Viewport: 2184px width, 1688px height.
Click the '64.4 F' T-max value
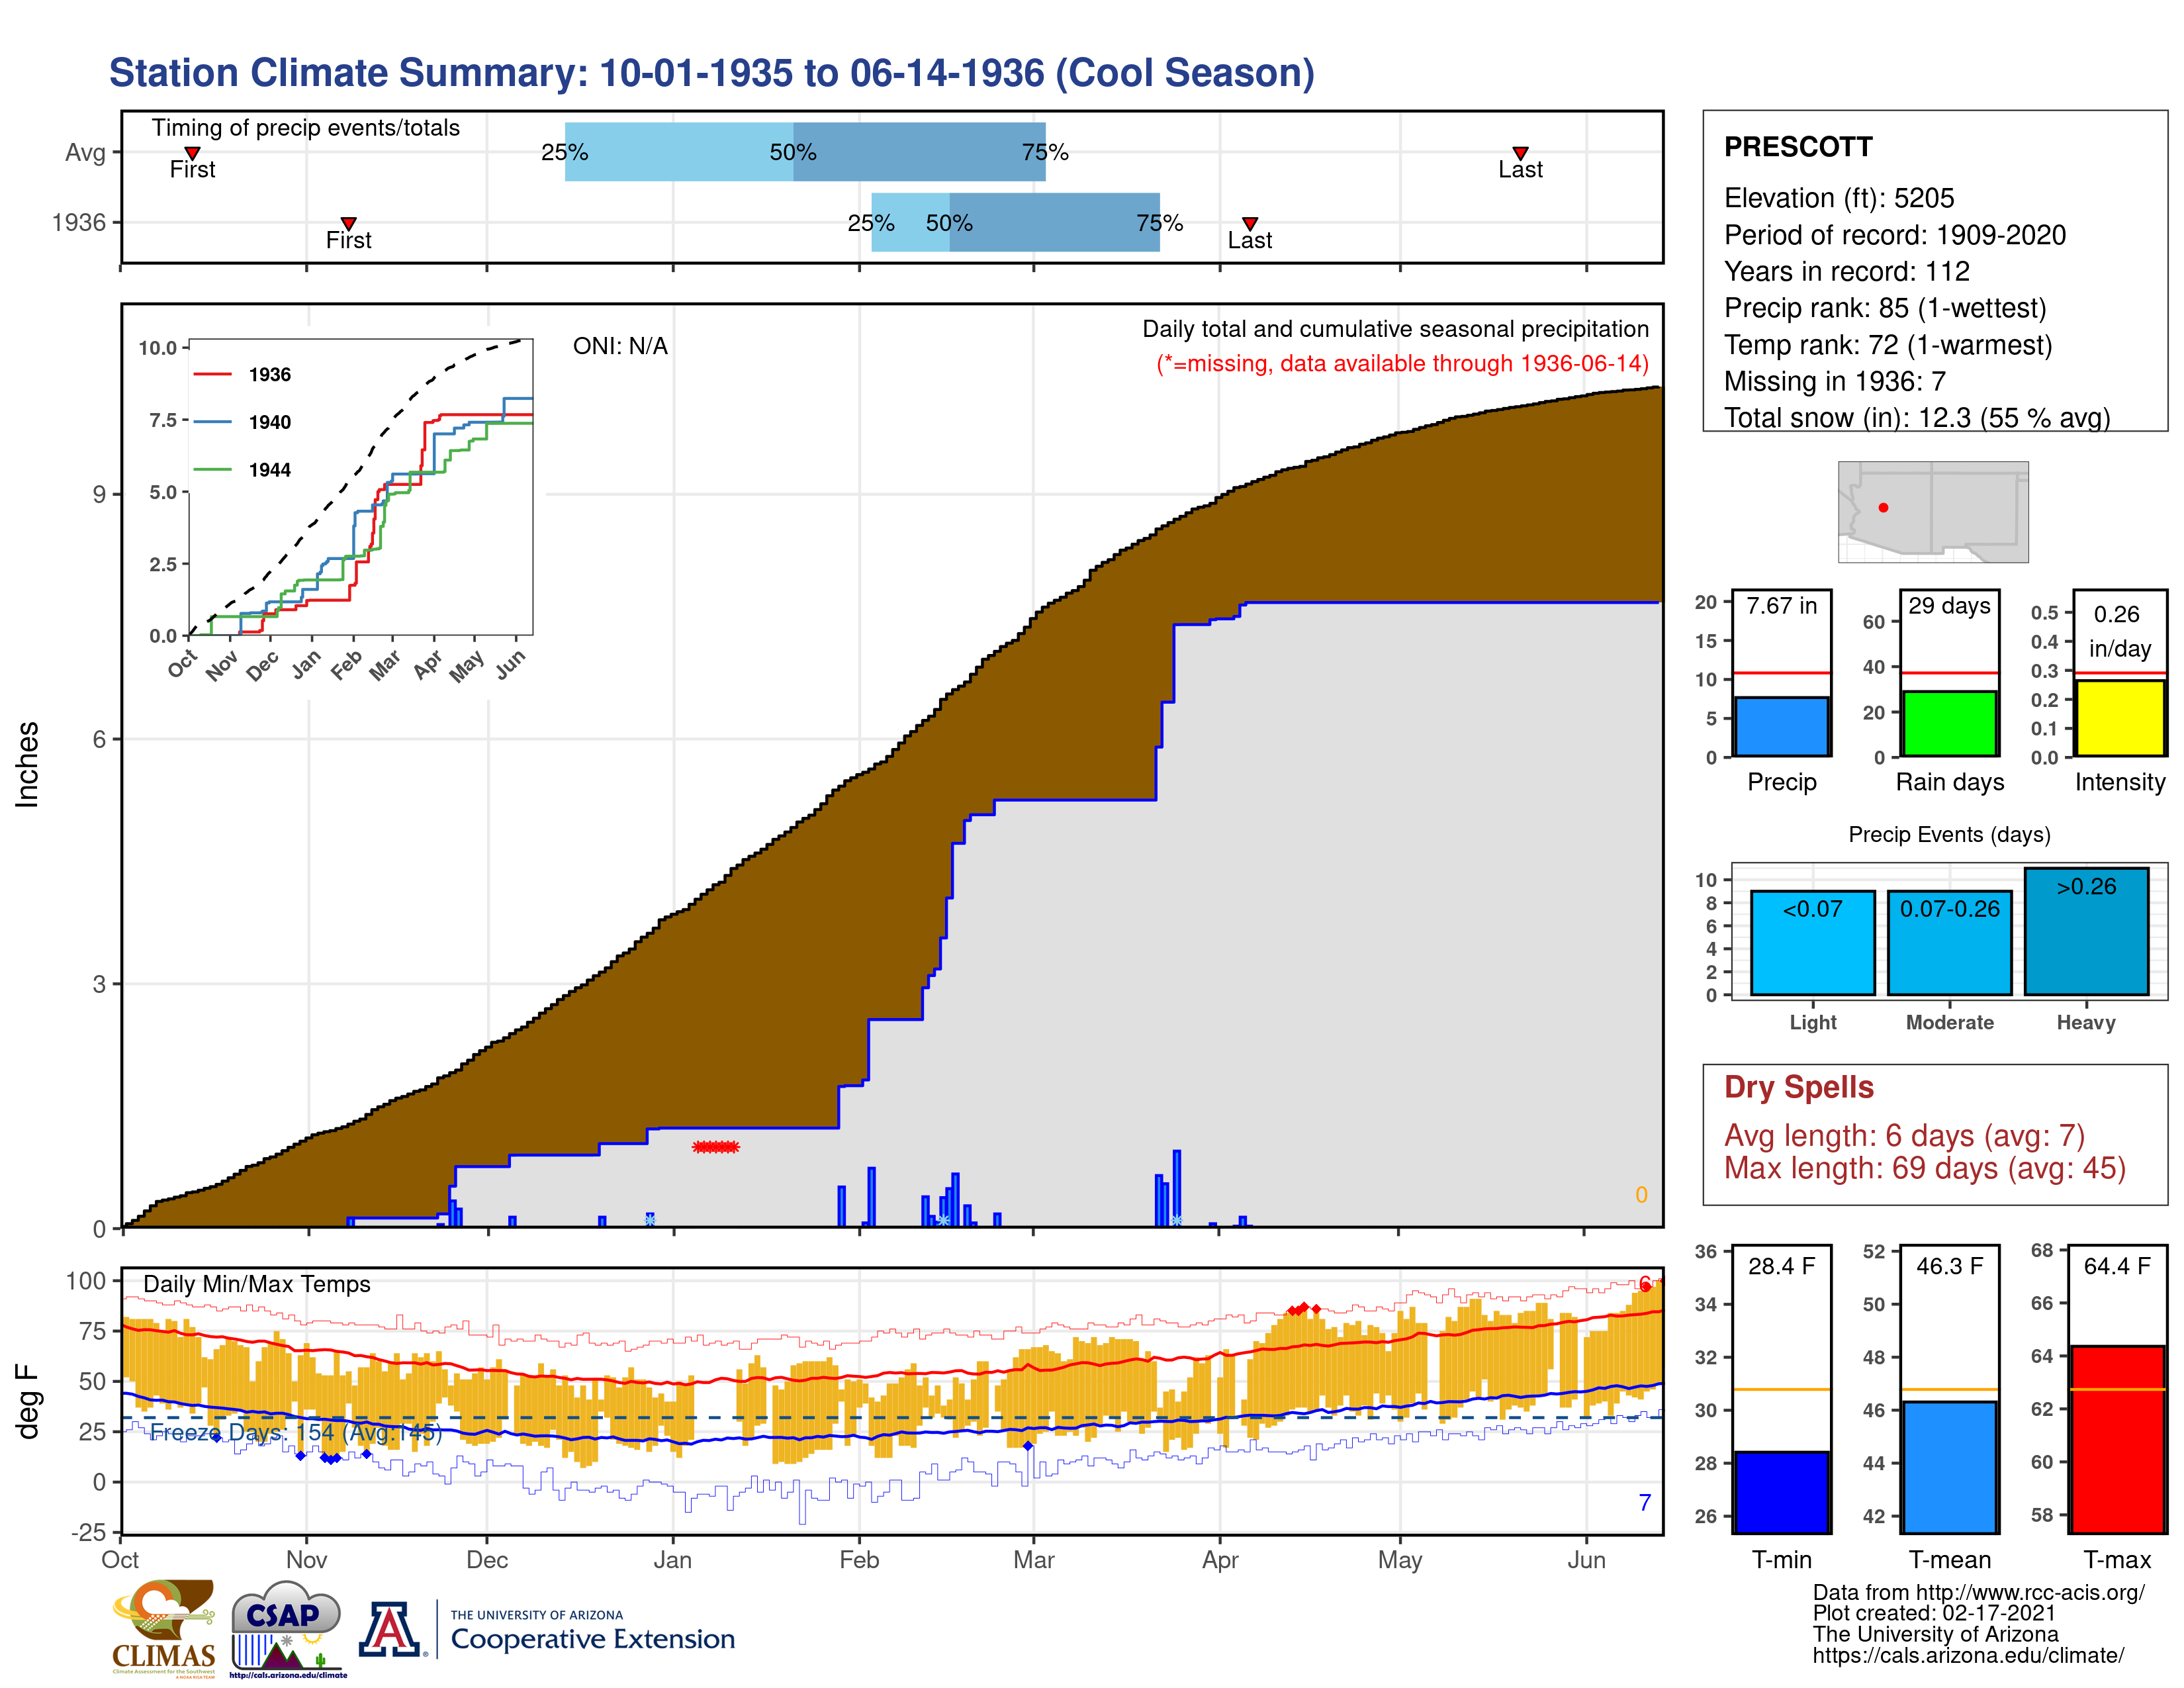tap(2117, 1266)
